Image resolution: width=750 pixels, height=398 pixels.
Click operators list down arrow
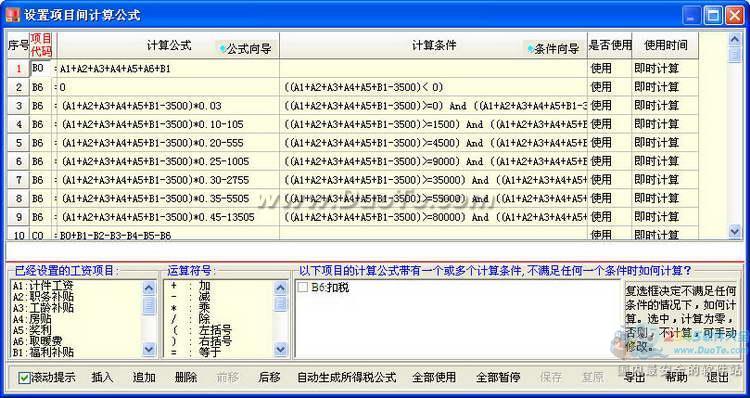click(281, 350)
